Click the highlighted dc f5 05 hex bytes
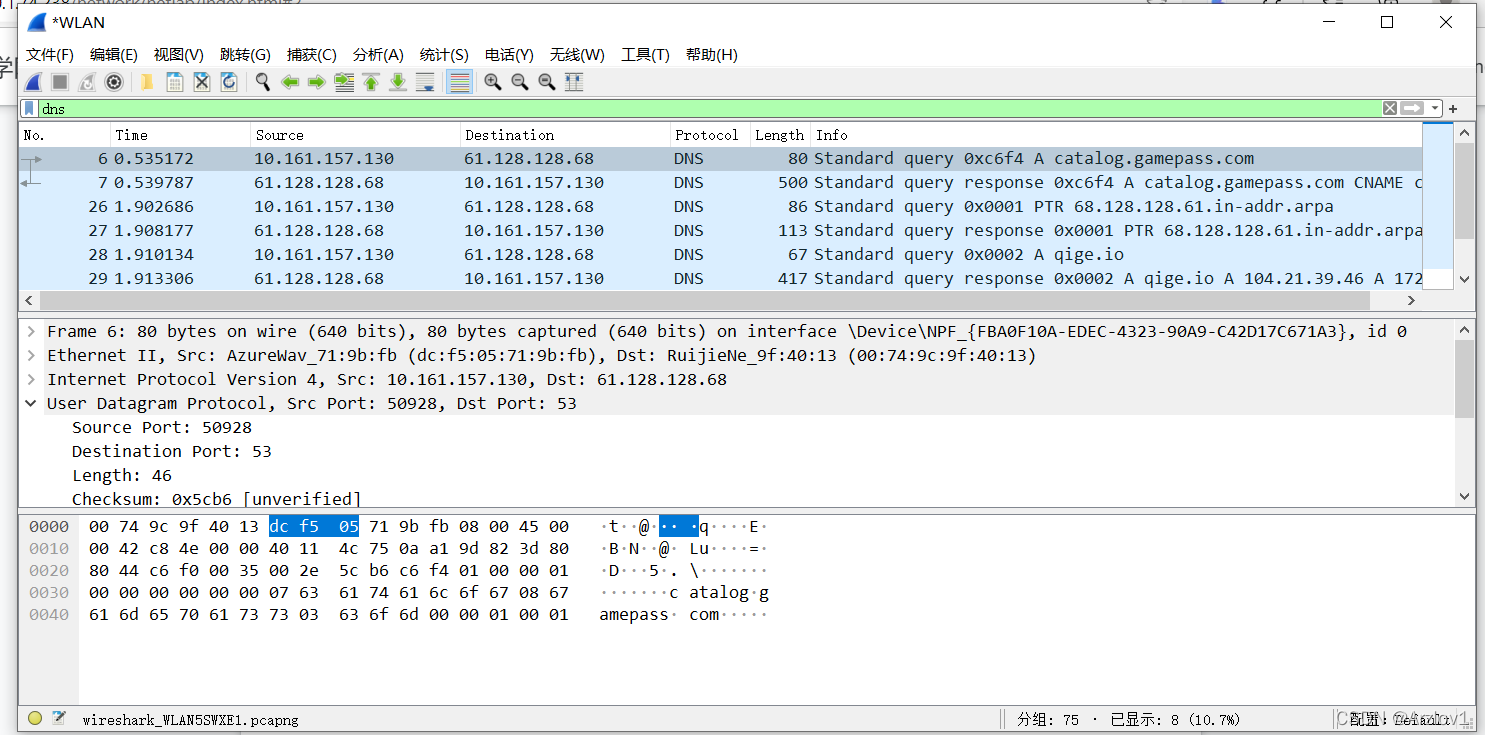Screen dimensions: 1485x735 [314, 526]
